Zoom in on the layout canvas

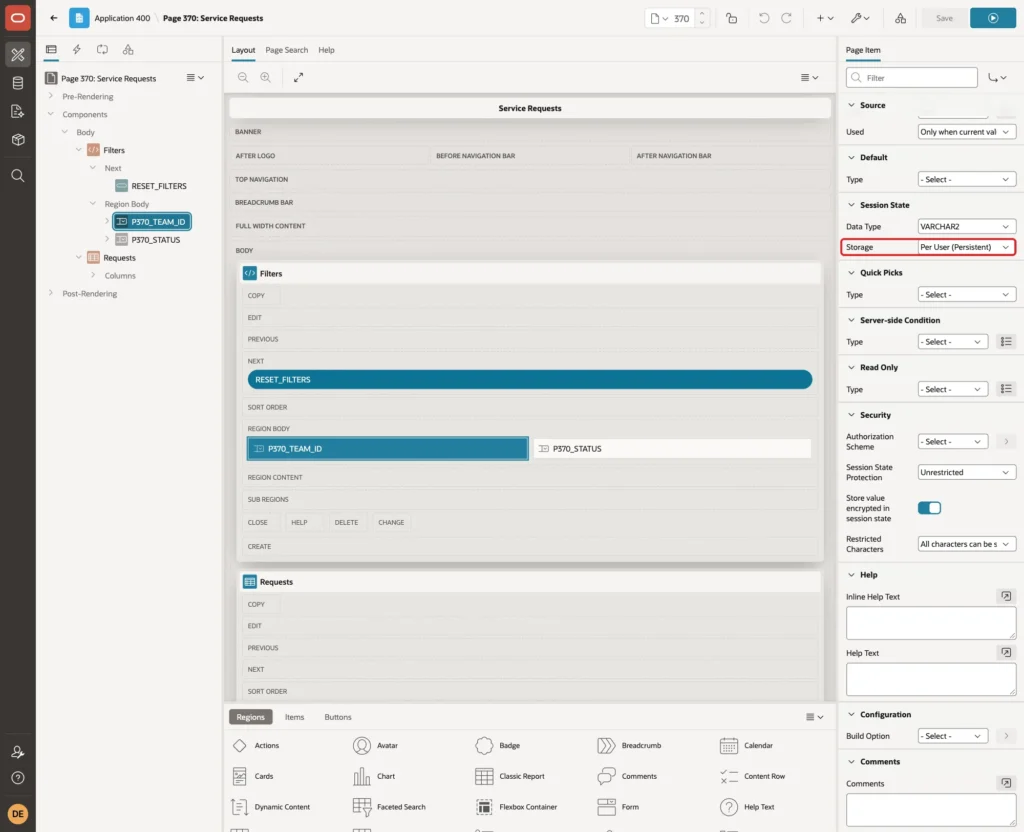(x=266, y=77)
